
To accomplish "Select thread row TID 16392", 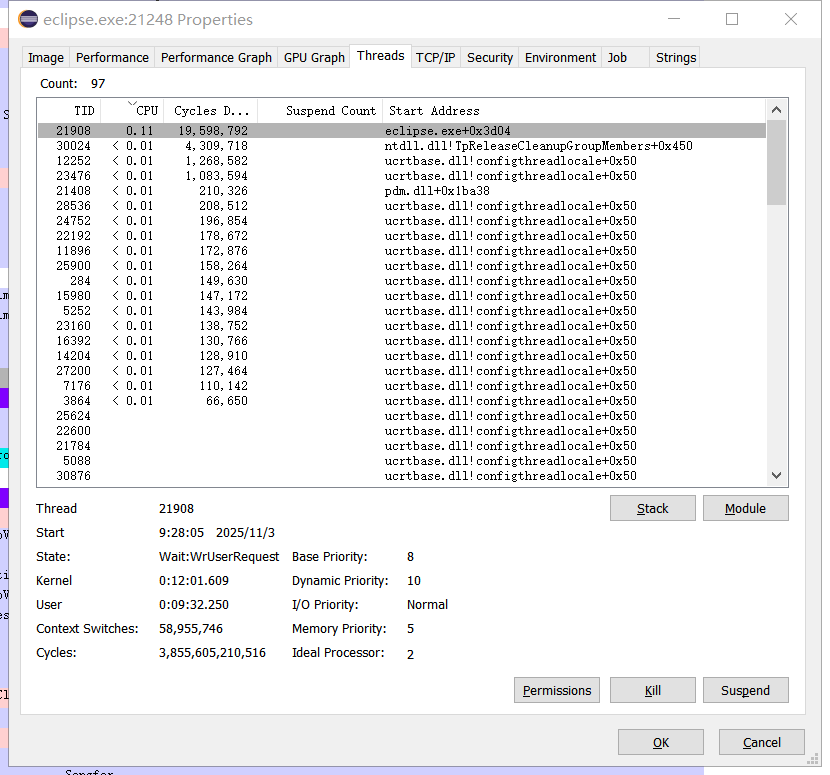I will tap(402, 340).
